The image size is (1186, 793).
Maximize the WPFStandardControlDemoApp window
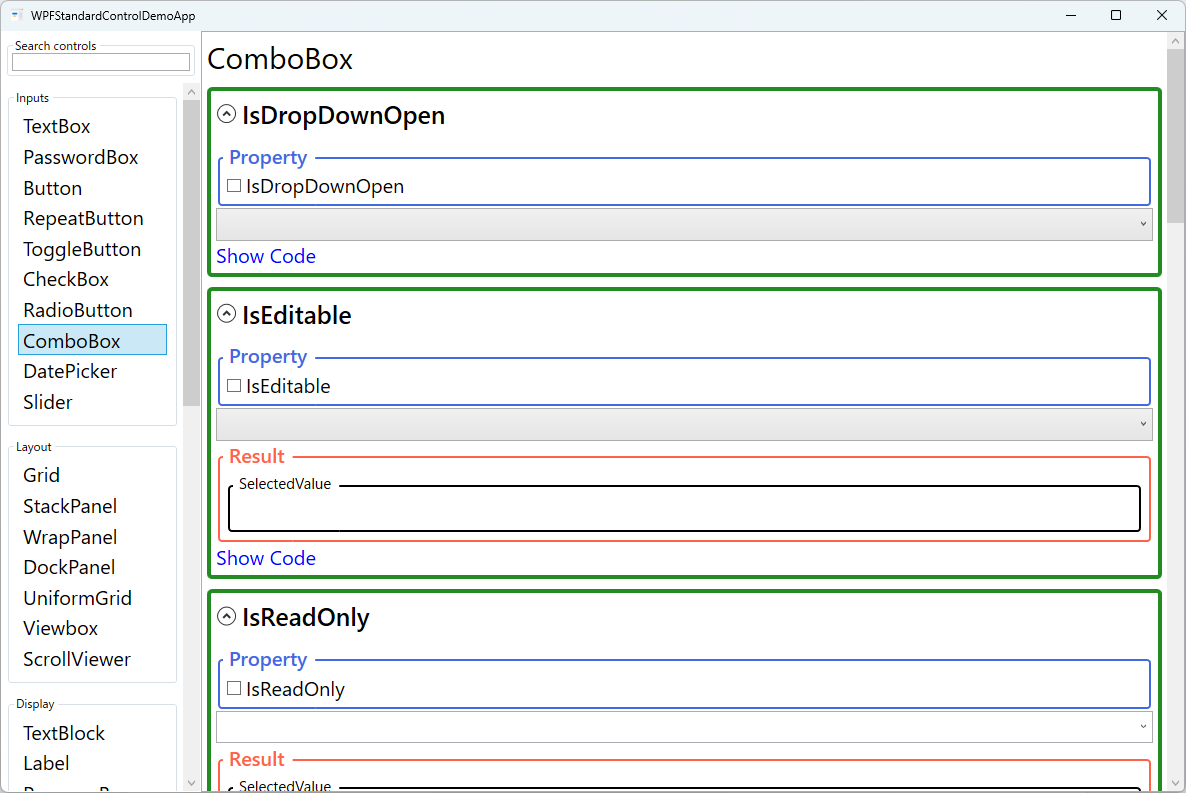pyautogui.click(x=1116, y=15)
